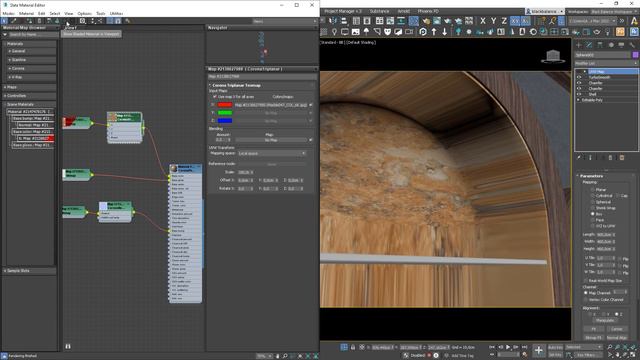Click the Layout Children icon in Material Editor
This screenshot has width=640, height=360.
(x=100, y=20)
